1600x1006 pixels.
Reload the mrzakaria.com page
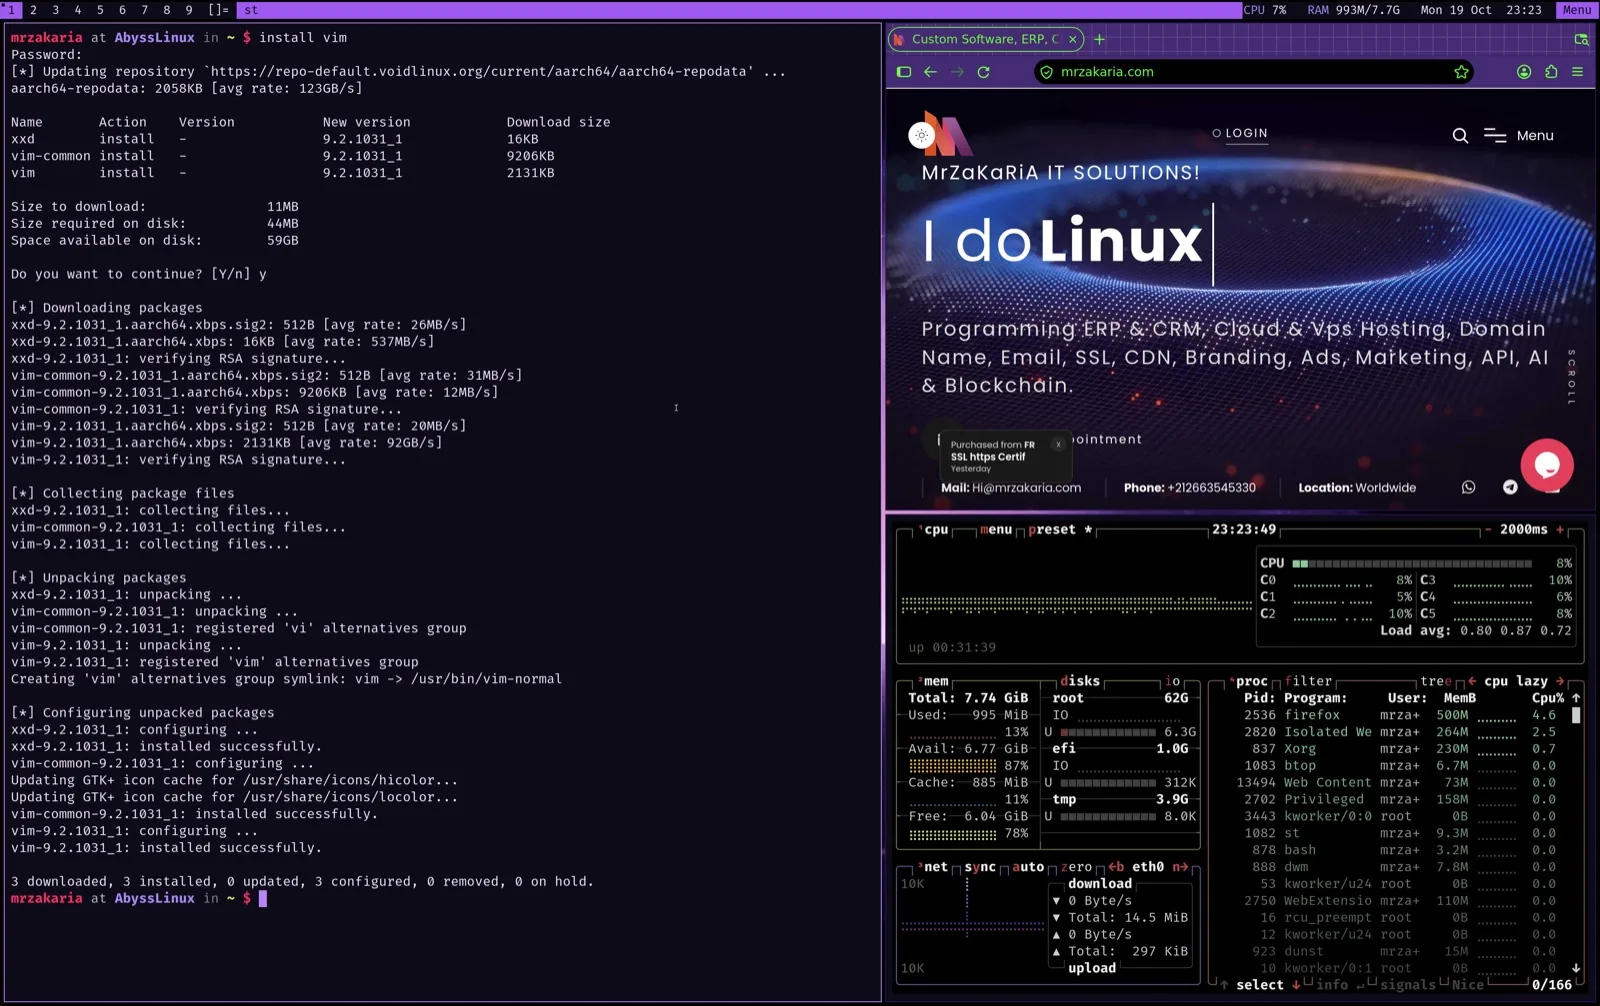pyautogui.click(x=983, y=72)
